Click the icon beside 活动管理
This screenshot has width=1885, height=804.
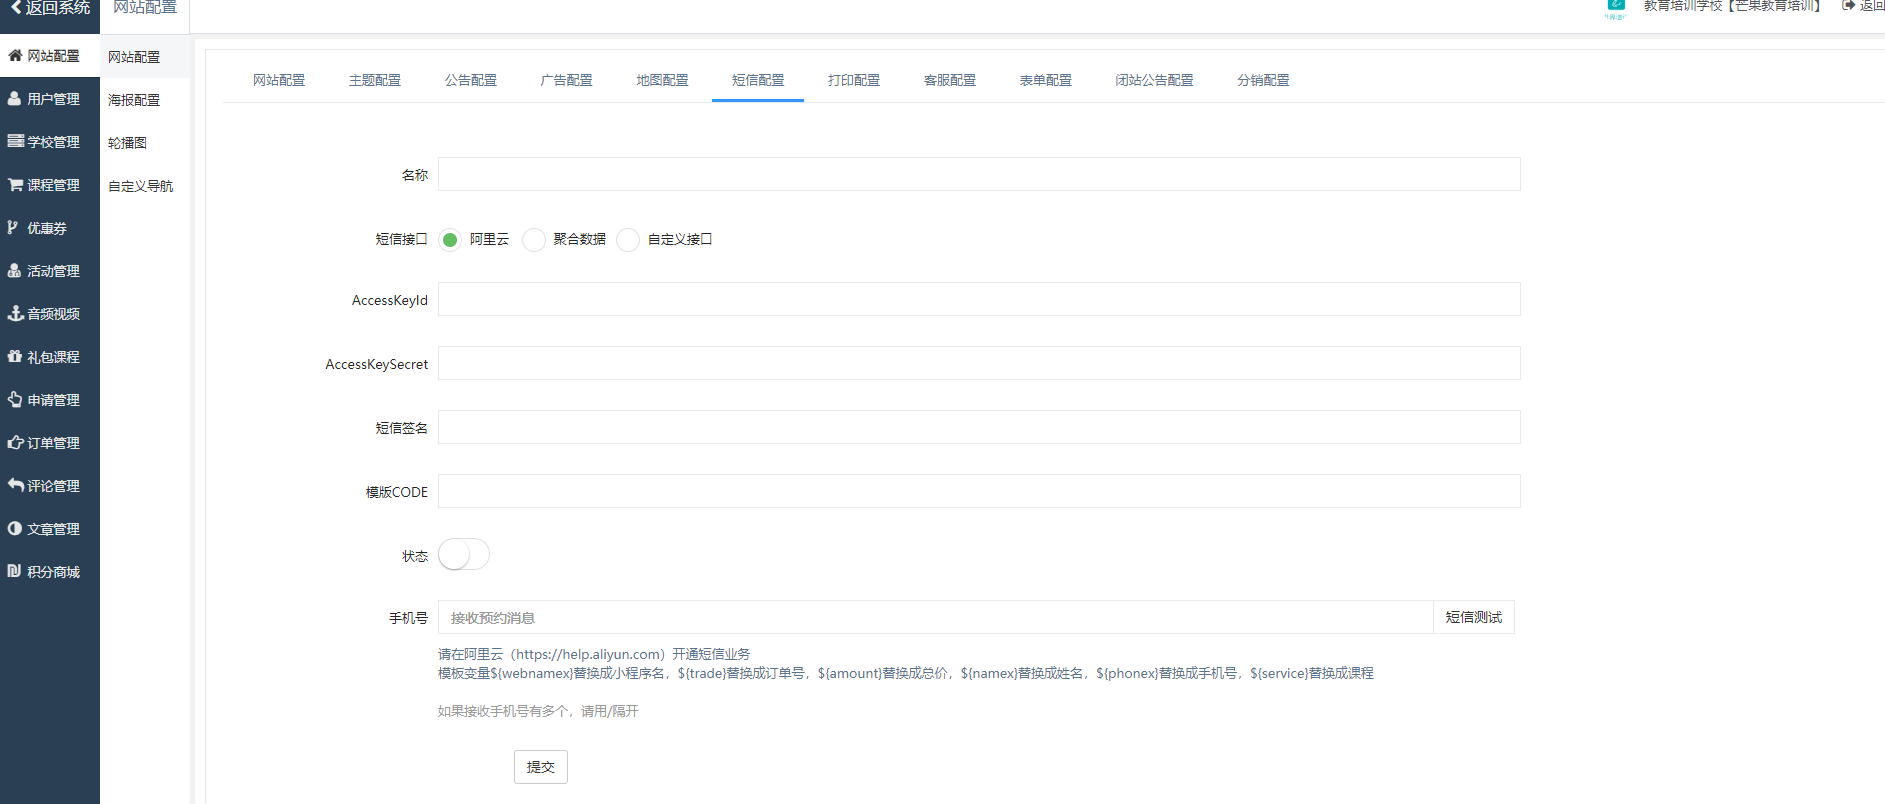tap(15, 271)
